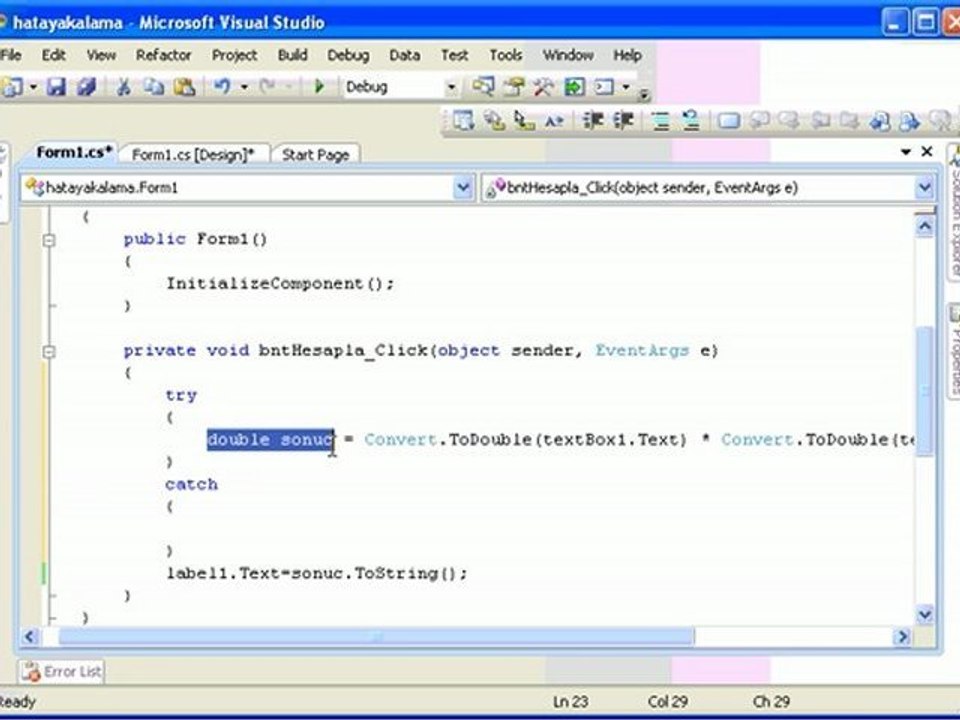This screenshot has height=720, width=960.
Task: Collapse the bntHesapla_Click method outline
Action: coord(49,351)
